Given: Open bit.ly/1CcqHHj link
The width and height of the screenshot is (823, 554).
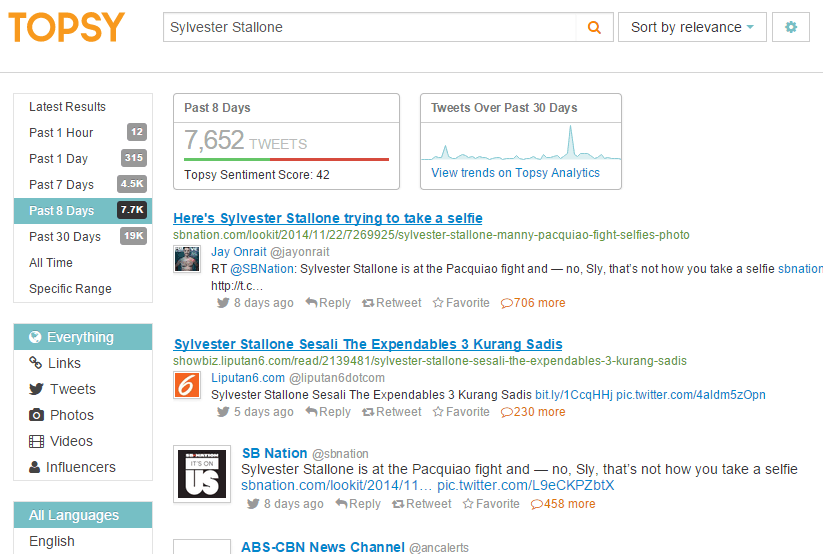Looking at the screenshot, I should [x=573, y=395].
